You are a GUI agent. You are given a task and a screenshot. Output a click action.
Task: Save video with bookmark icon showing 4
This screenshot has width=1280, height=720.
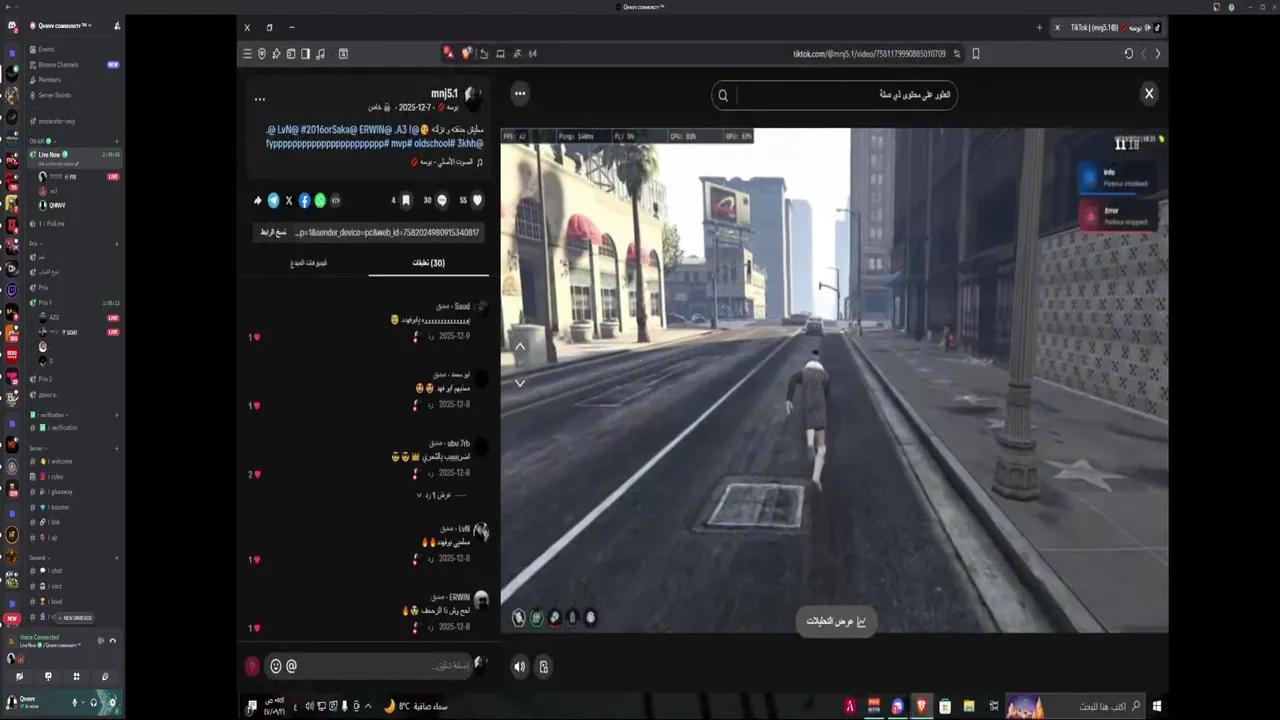[406, 200]
